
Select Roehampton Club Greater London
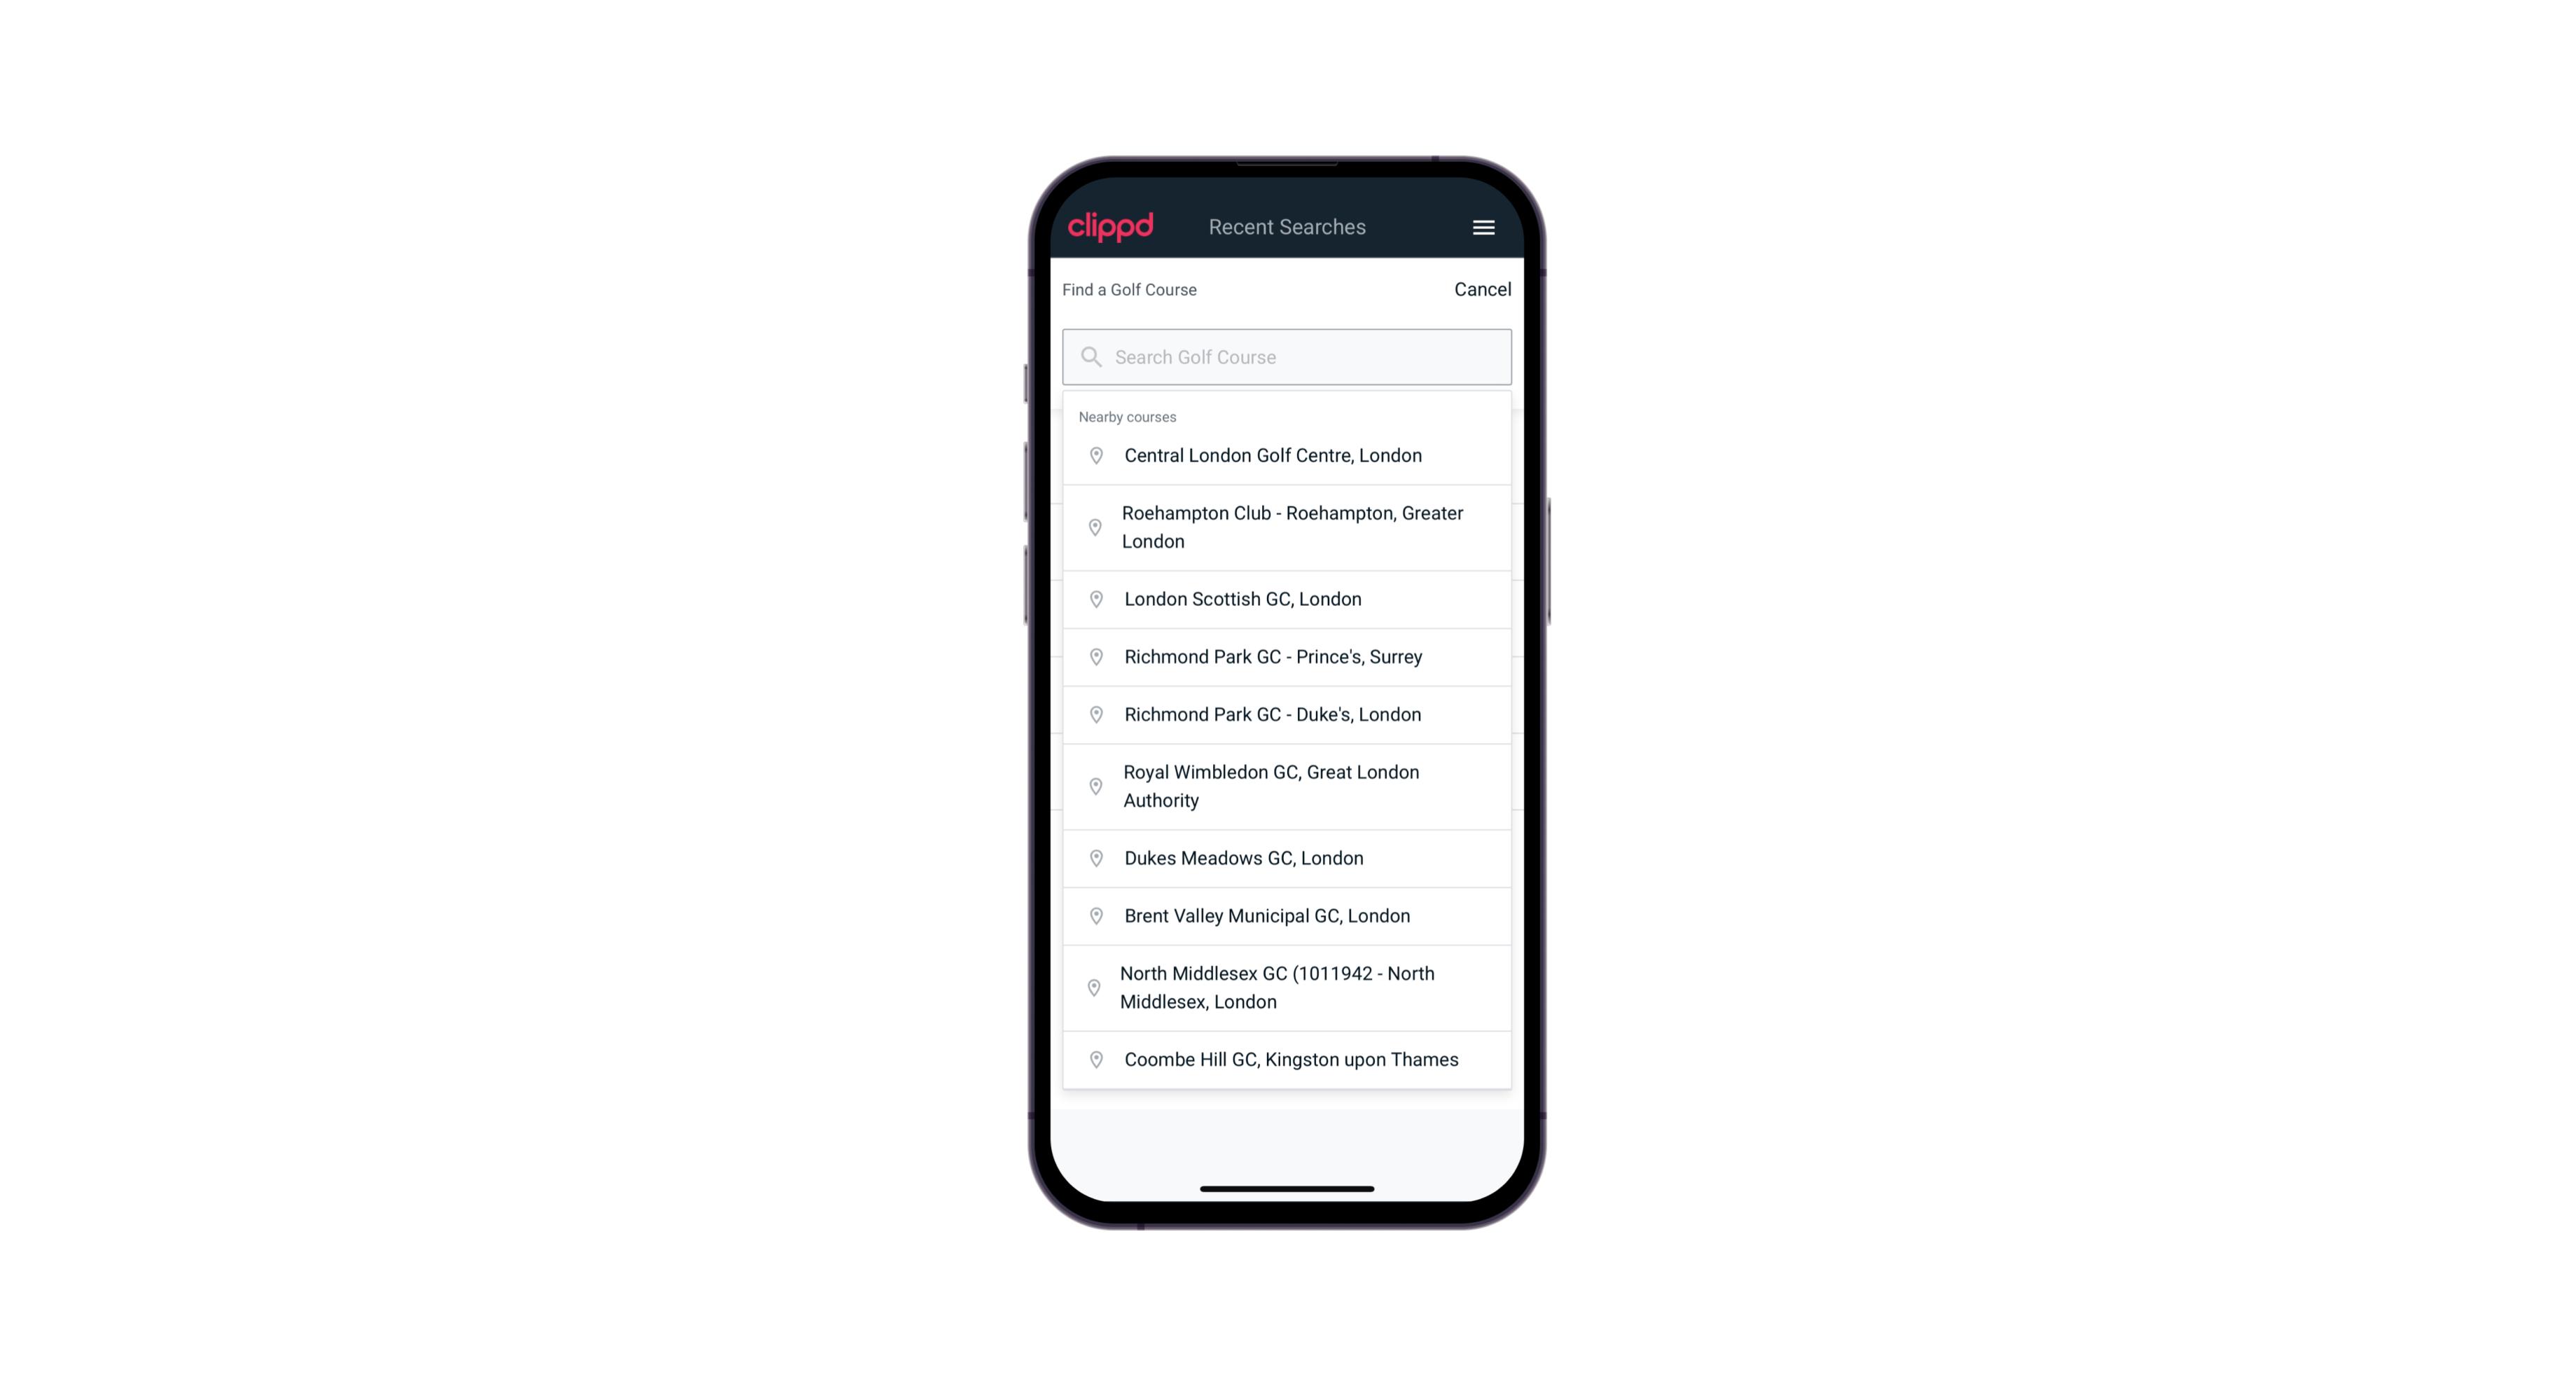click(1288, 526)
